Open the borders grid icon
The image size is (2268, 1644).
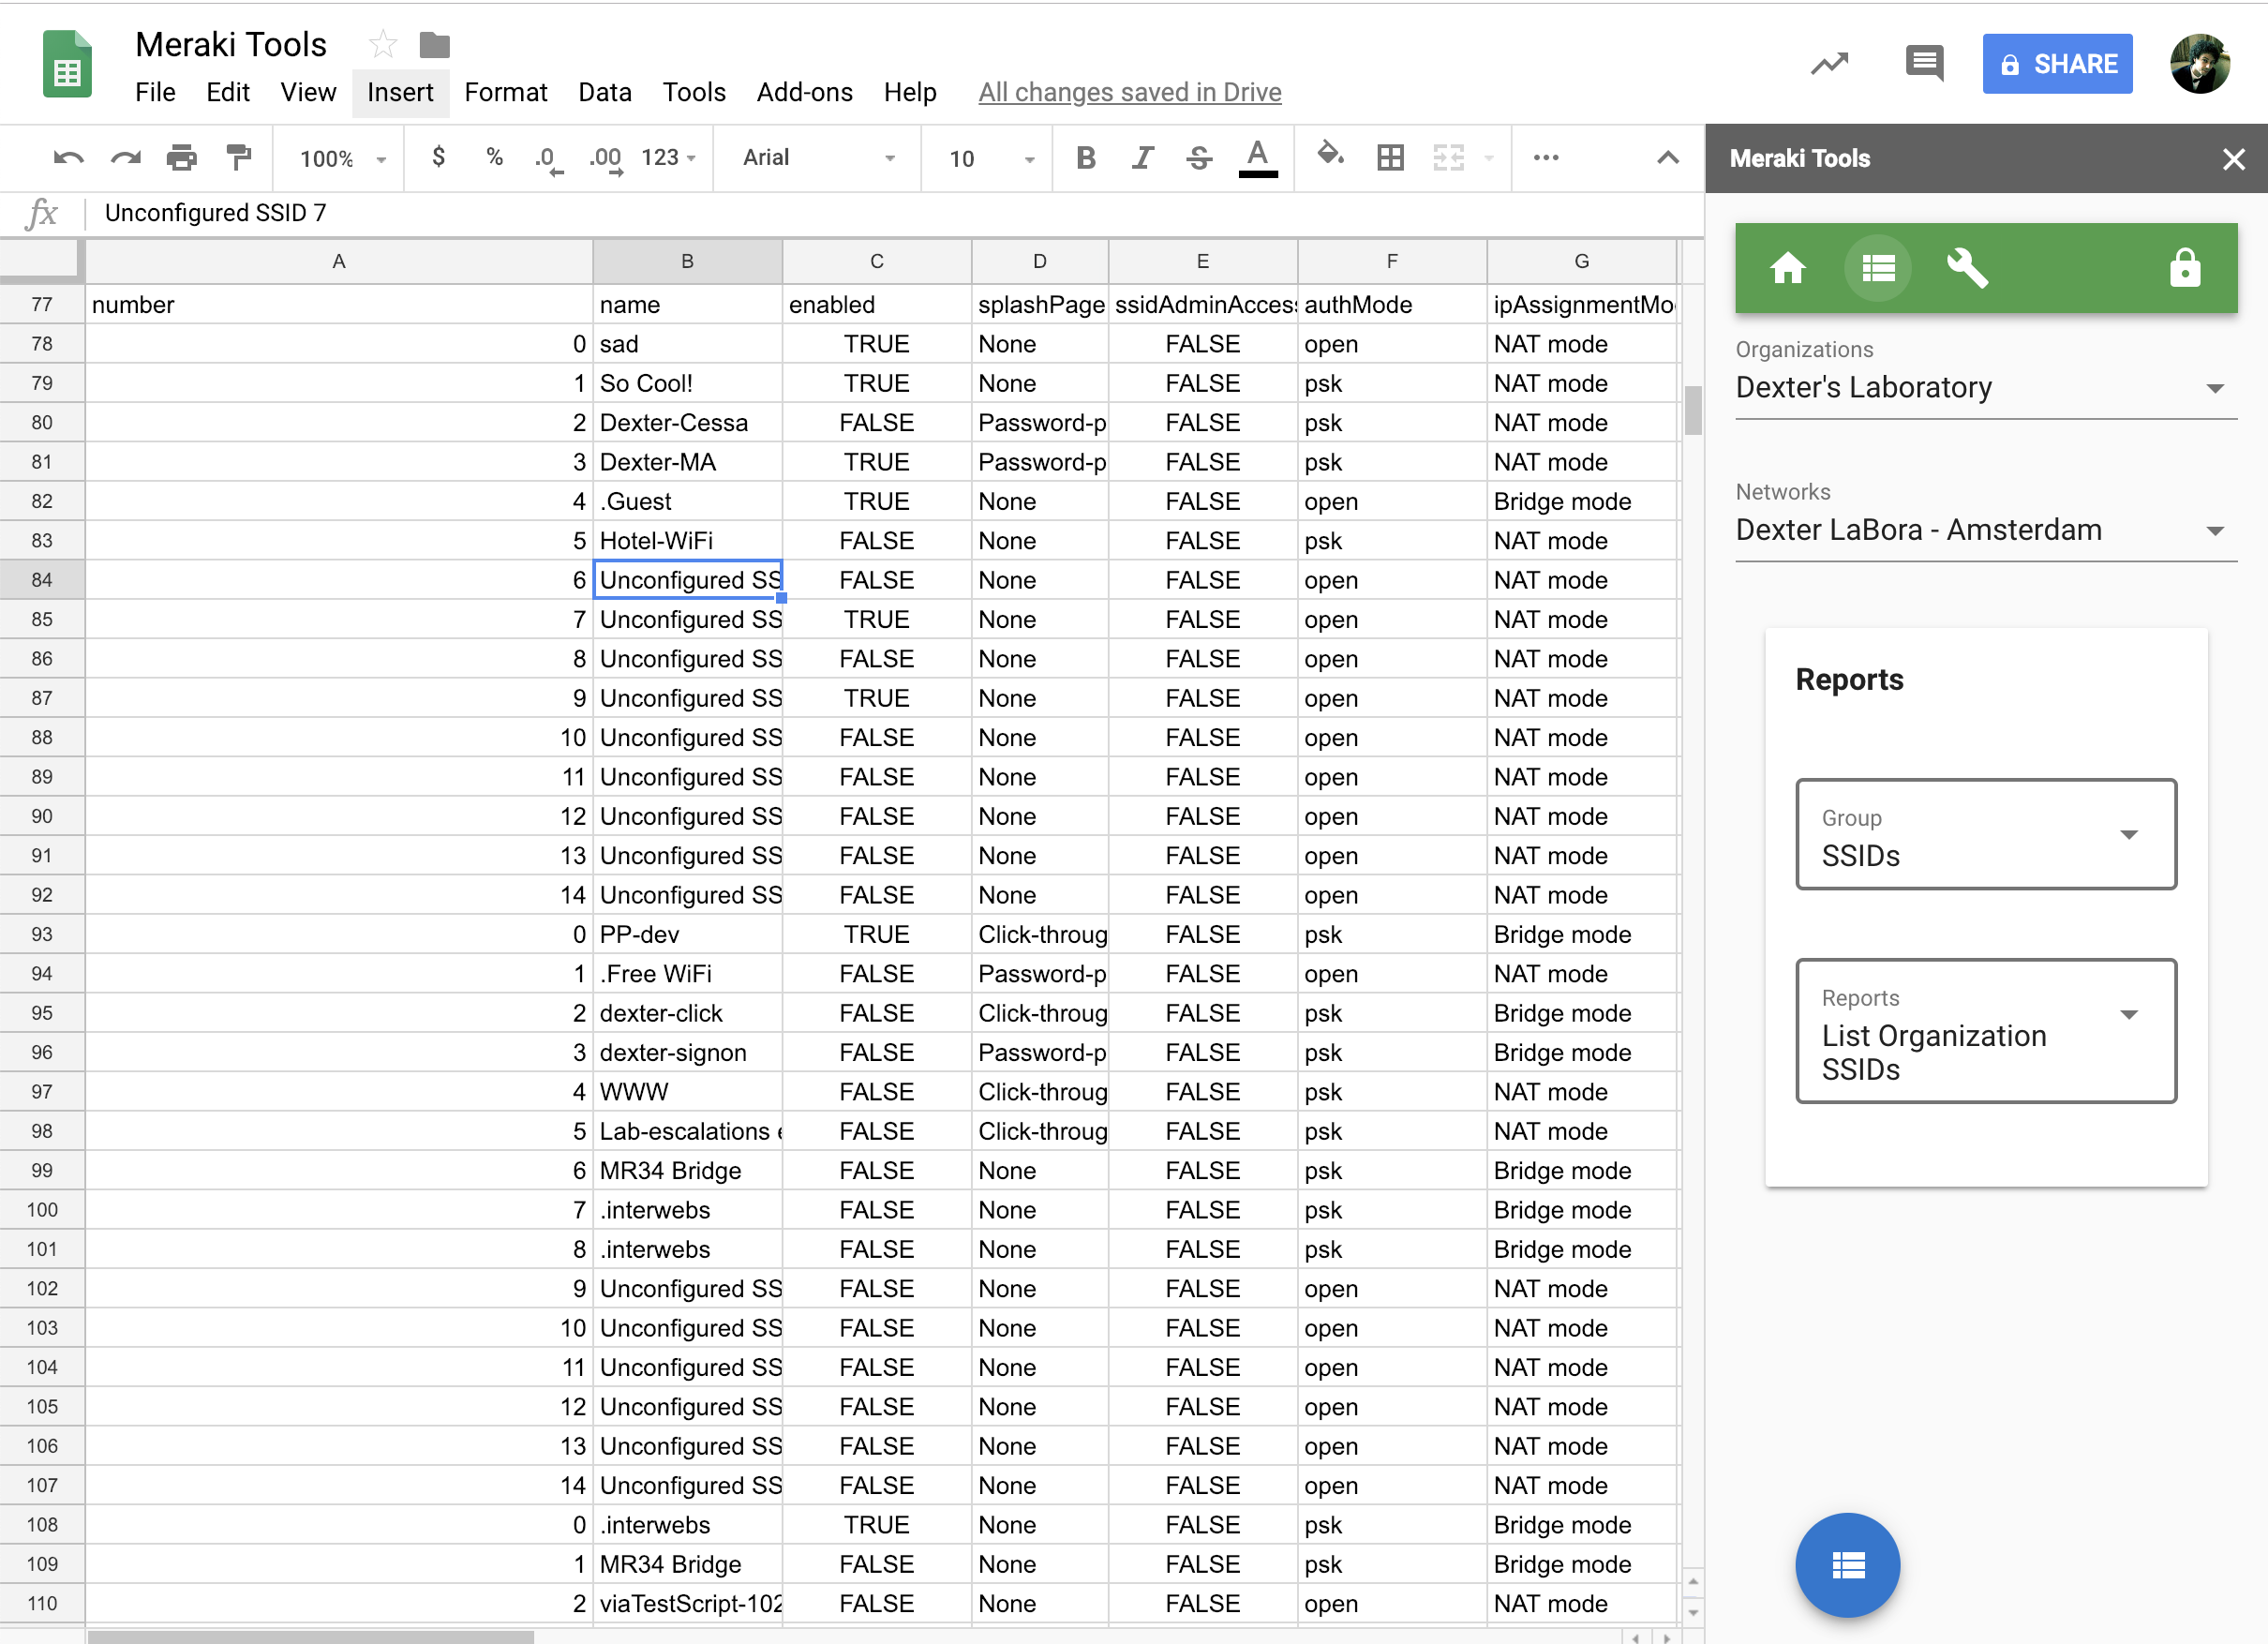(x=1390, y=158)
